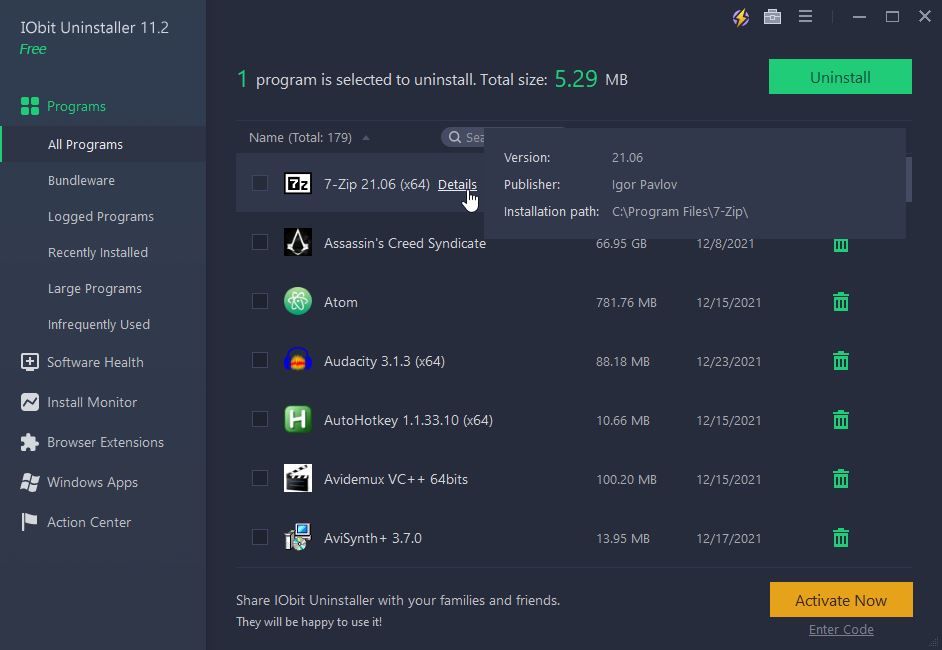Click the Enter Code link

pos(841,629)
